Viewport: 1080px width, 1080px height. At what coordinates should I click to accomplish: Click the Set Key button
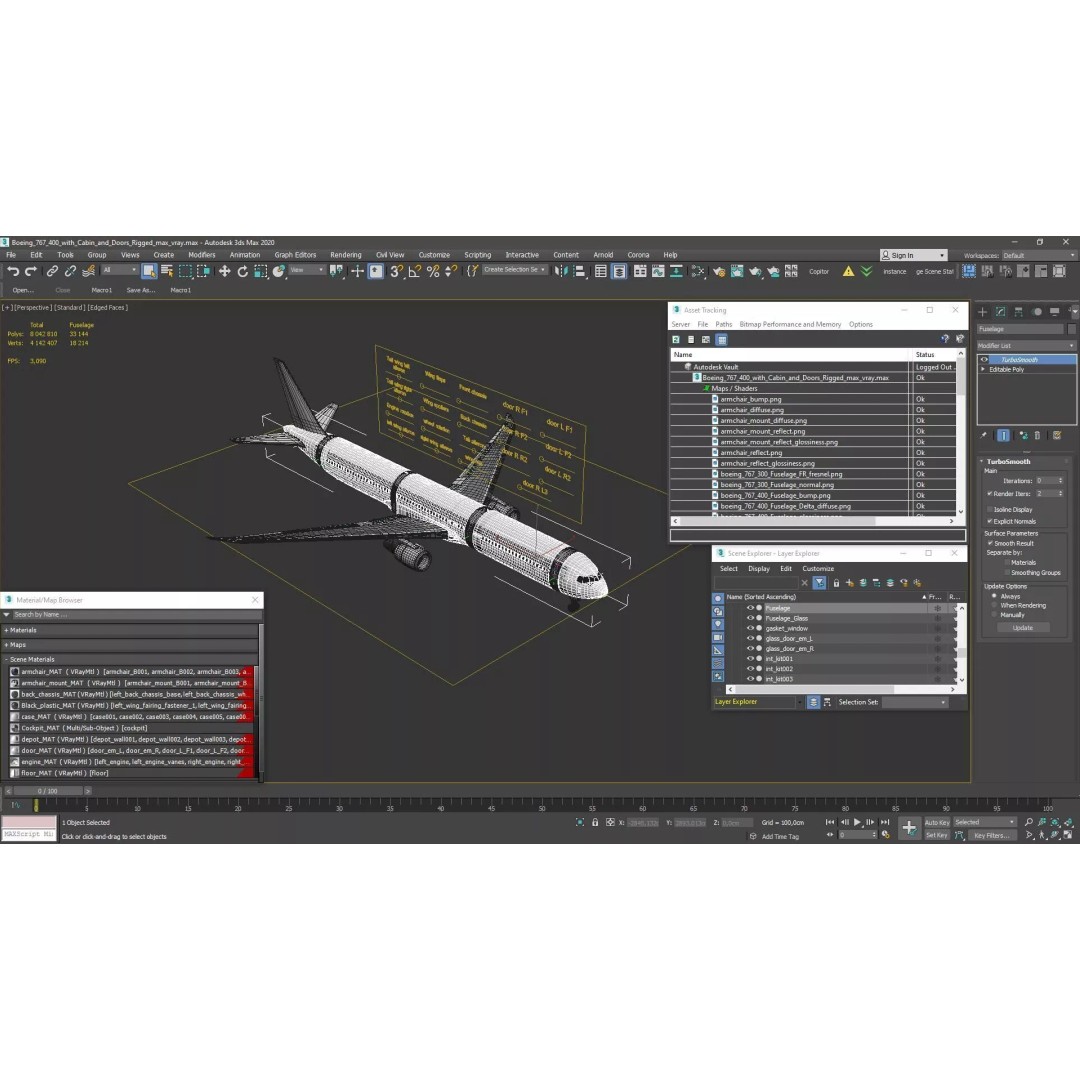coord(936,835)
